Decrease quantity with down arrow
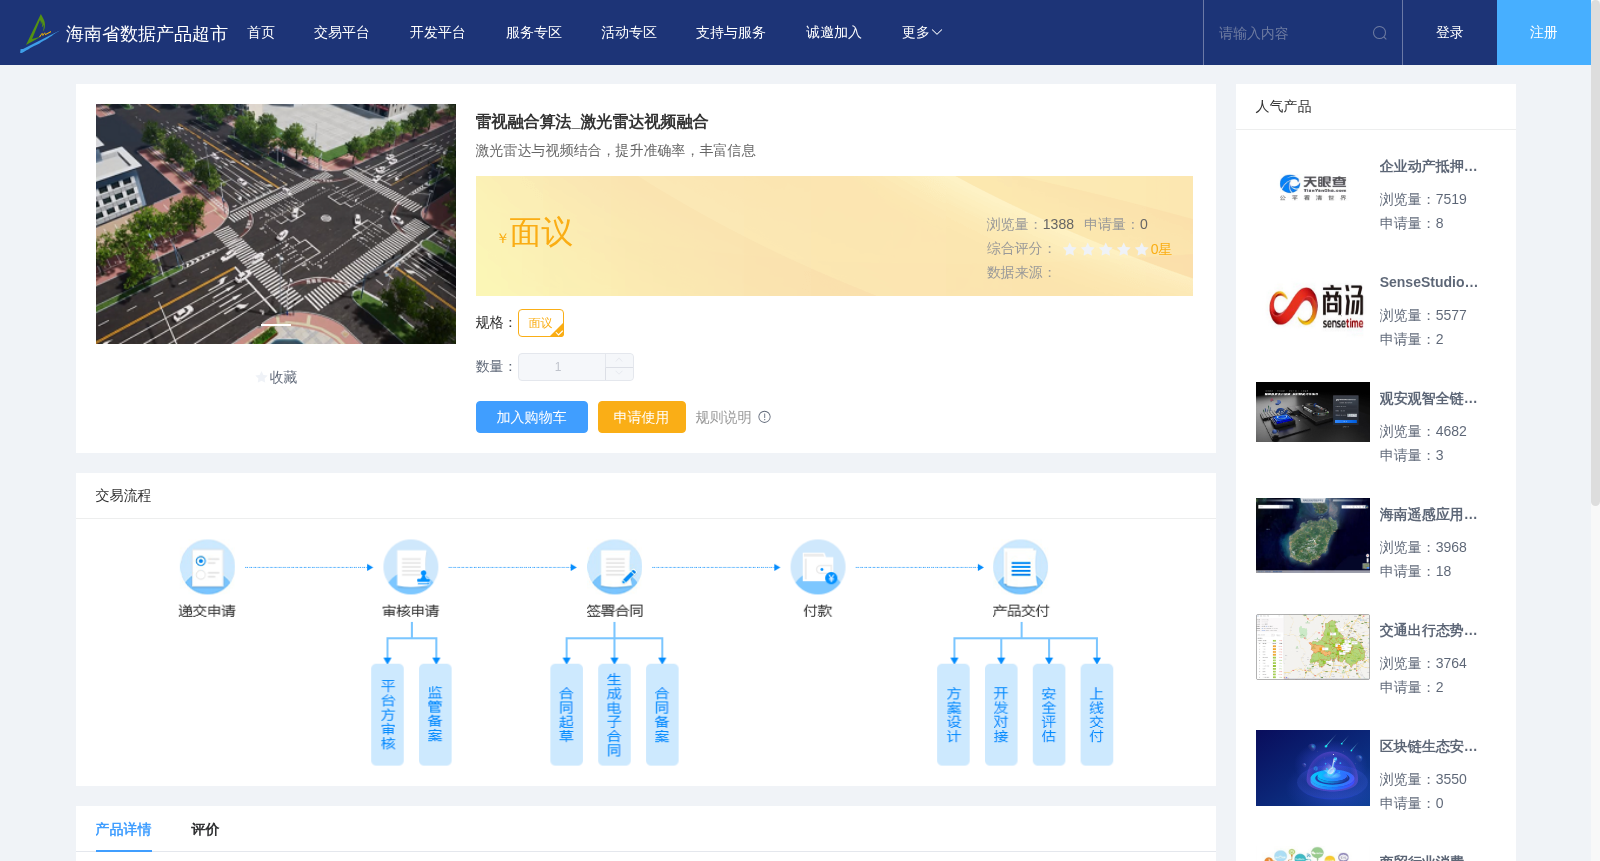This screenshot has height=861, width=1600. [x=619, y=373]
